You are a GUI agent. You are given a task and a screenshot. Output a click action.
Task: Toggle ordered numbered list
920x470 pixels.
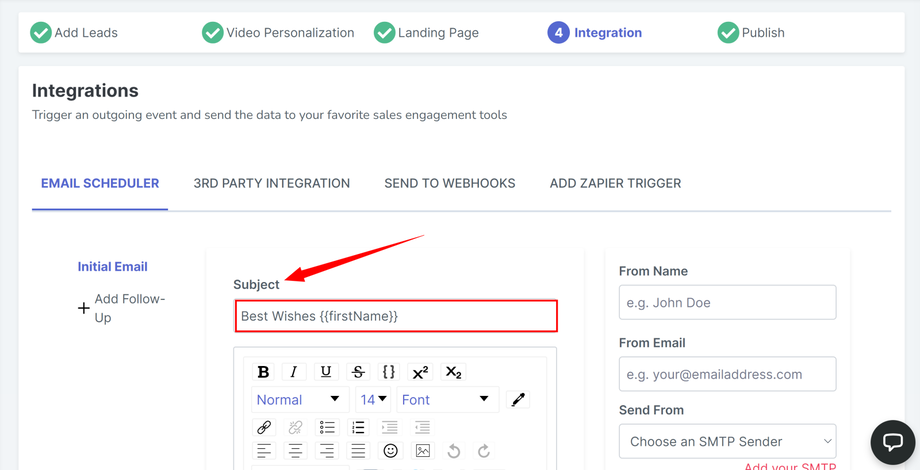[358, 427]
